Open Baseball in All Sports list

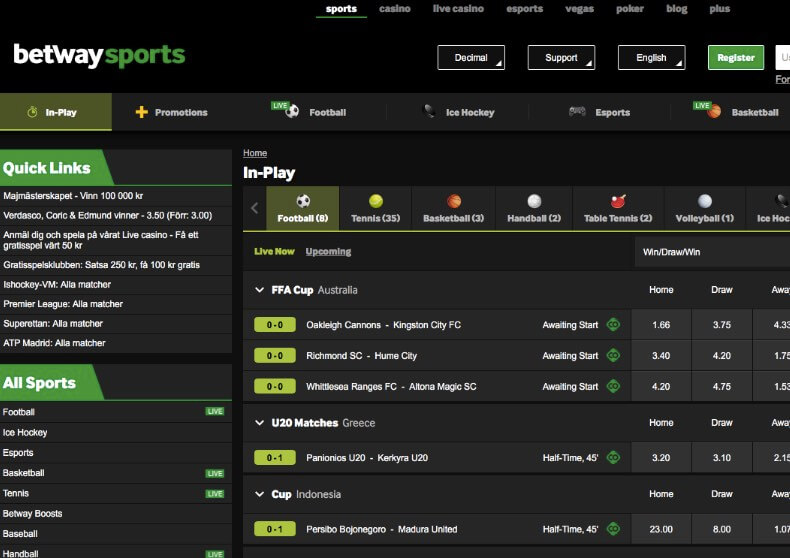point(116,534)
